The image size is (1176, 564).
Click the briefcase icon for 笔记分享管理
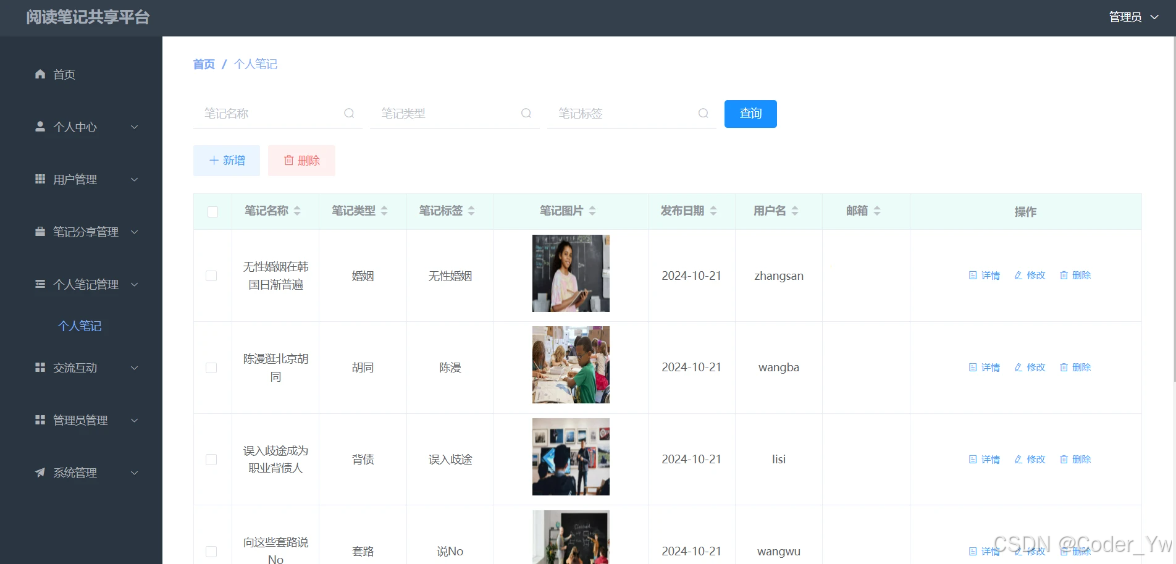[x=40, y=232]
